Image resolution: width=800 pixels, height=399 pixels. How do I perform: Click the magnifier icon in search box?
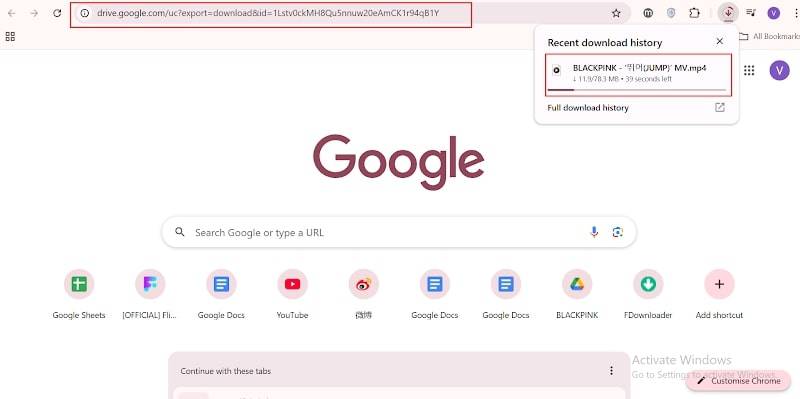pos(179,232)
